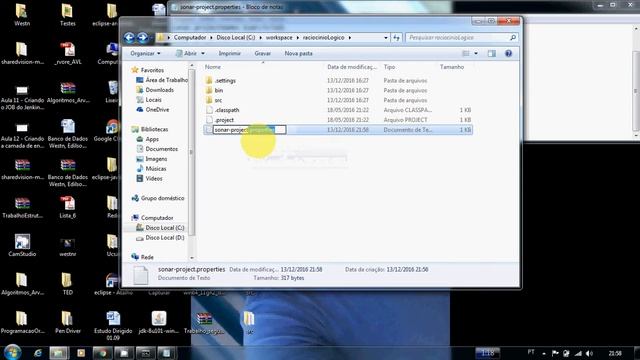Click the network signal tray icon
Screen dimensions: 640x360
tap(578, 353)
